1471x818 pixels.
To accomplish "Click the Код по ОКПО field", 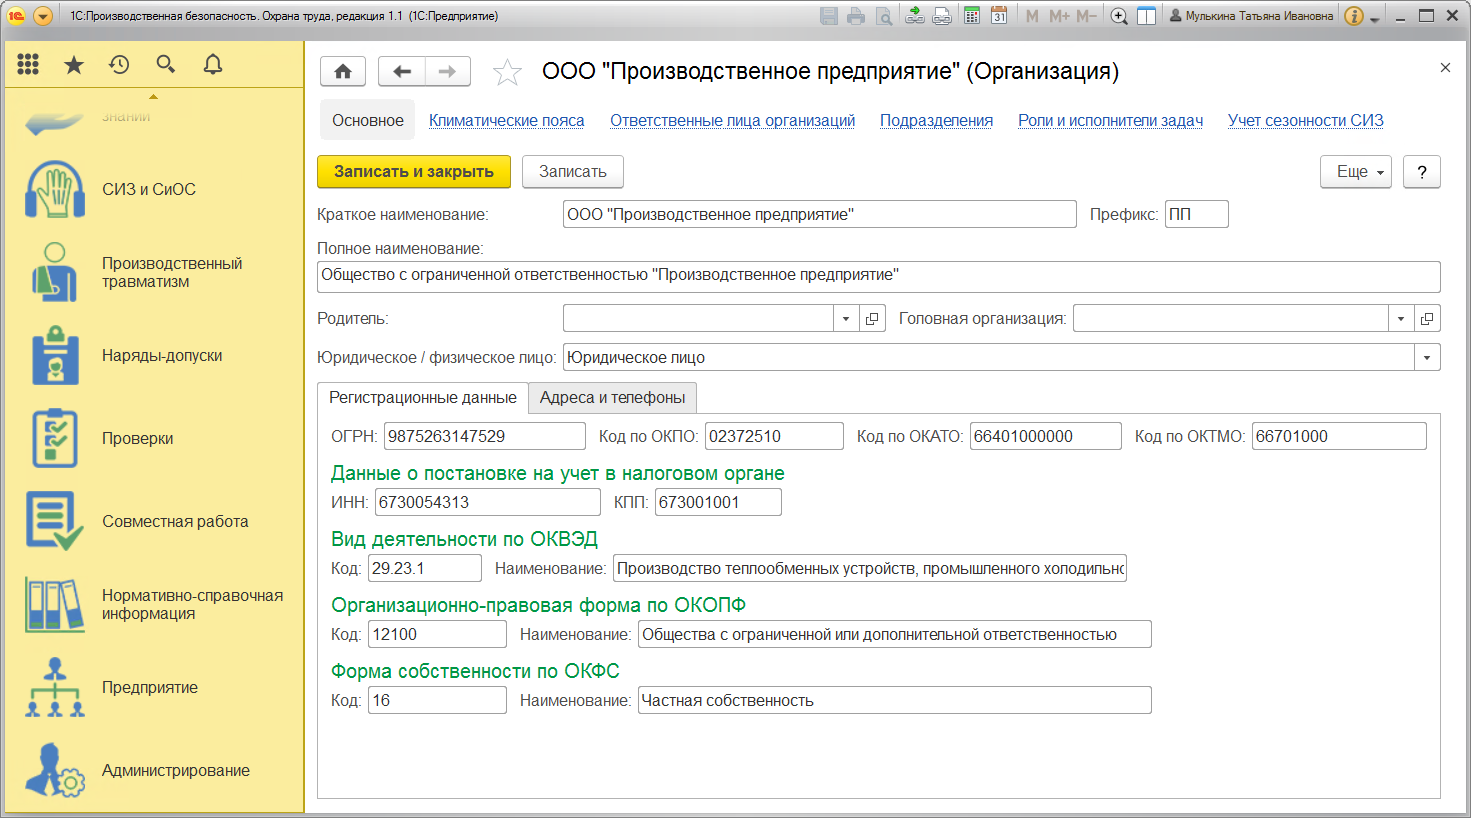I will click(775, 437).
